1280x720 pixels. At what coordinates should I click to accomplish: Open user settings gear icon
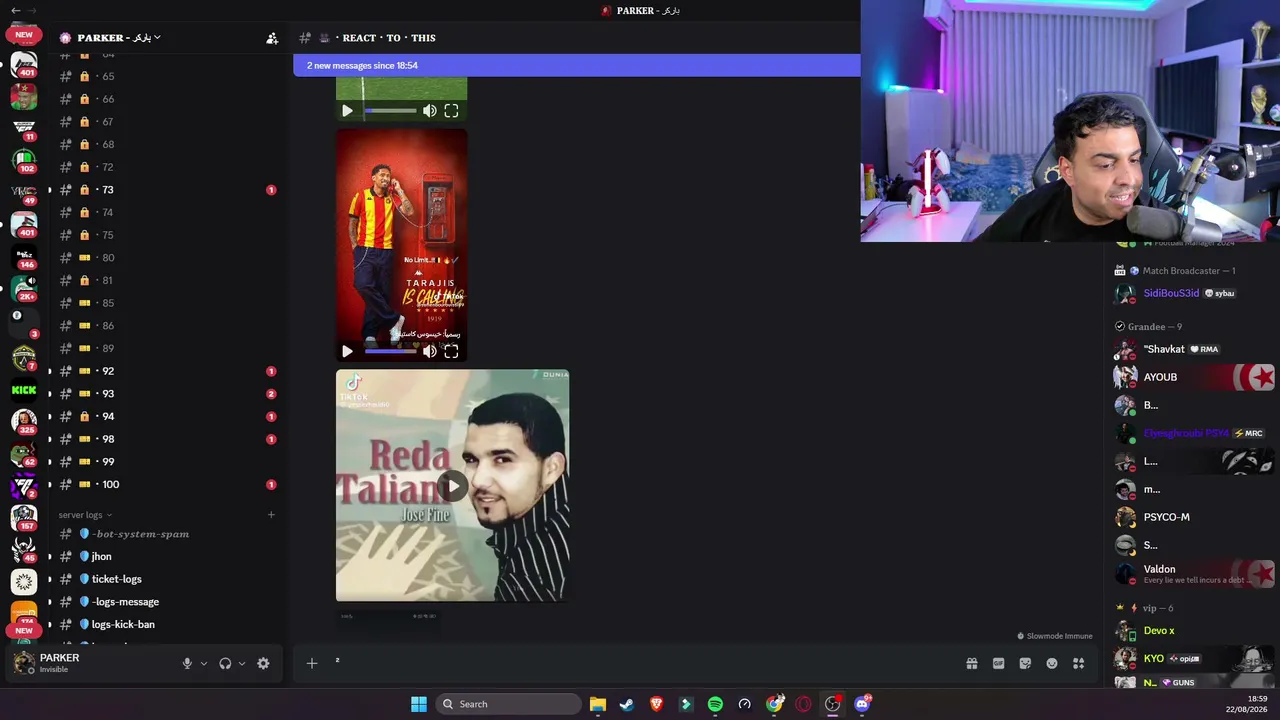(263, 663)
